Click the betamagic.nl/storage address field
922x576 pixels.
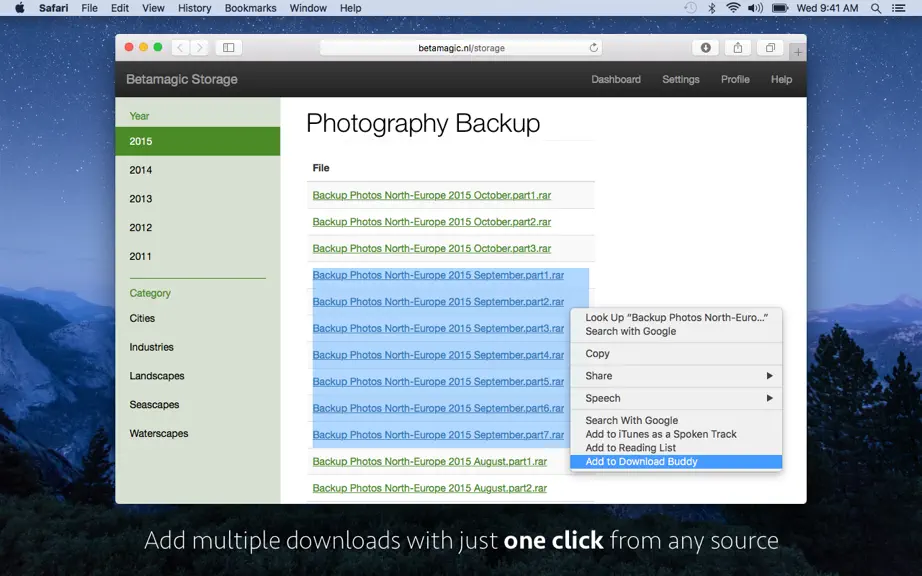pos(462,48)
